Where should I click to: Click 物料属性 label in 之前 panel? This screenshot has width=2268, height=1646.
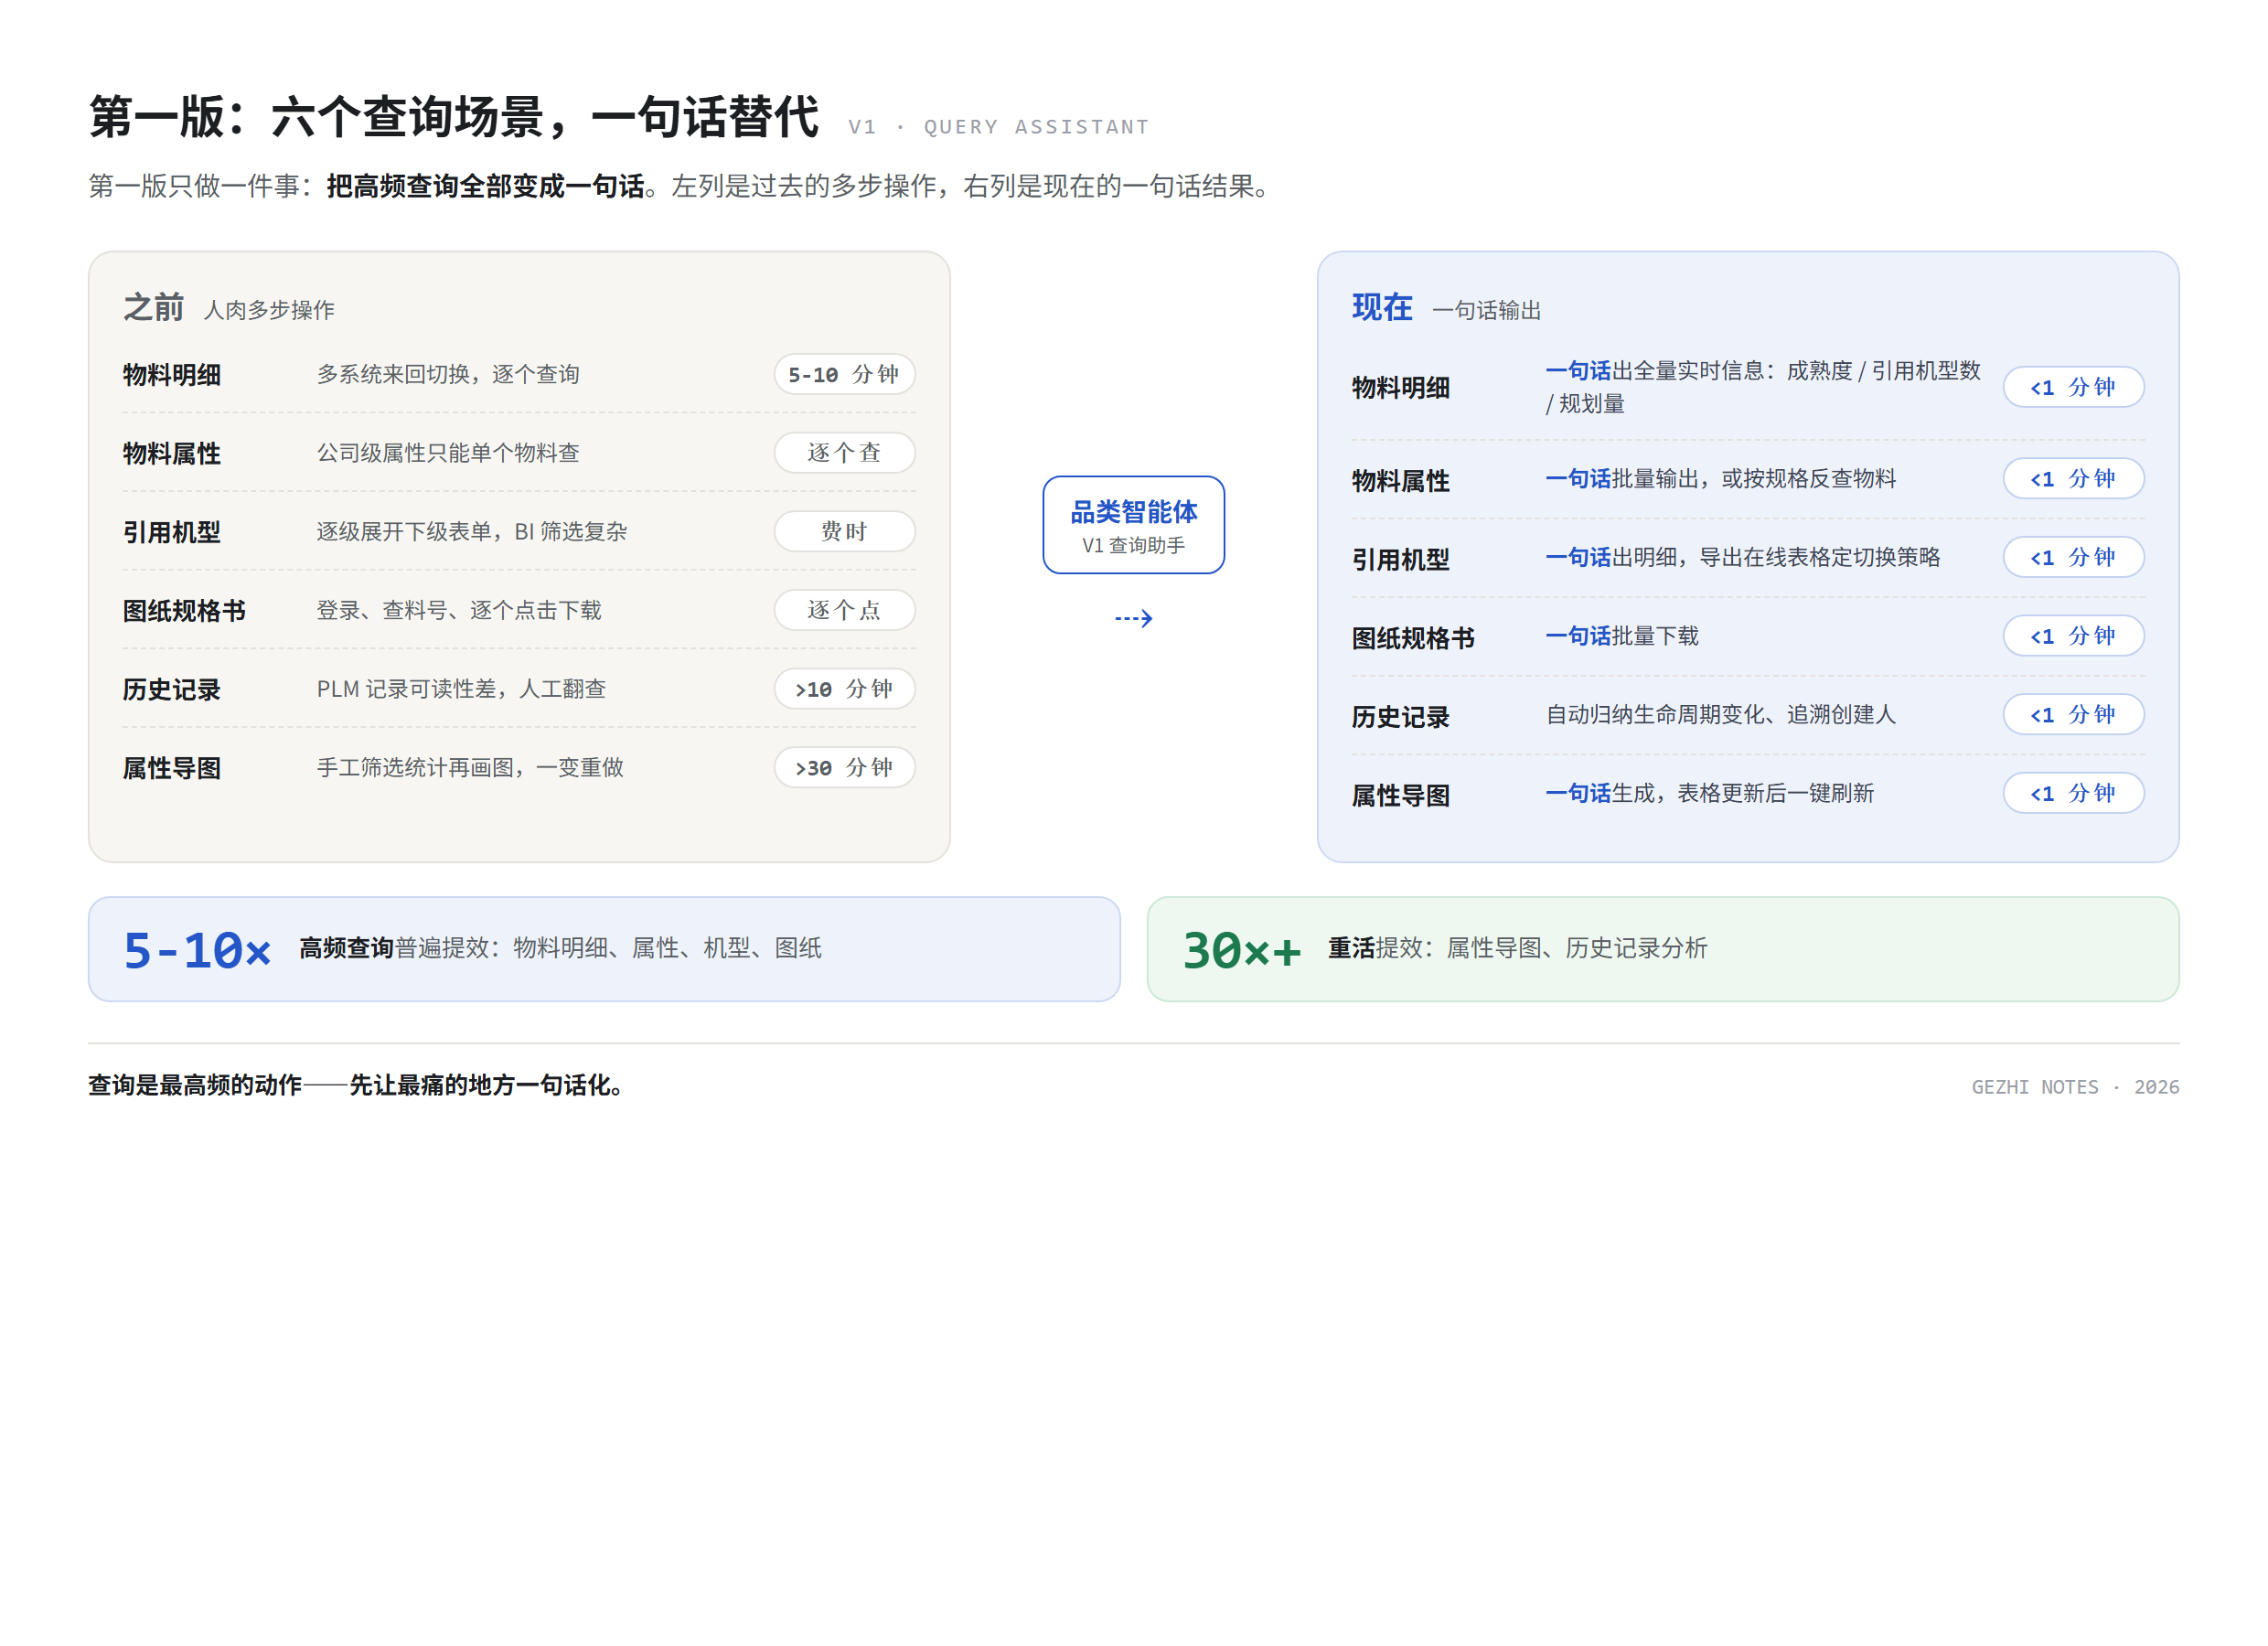coord(172,453)
